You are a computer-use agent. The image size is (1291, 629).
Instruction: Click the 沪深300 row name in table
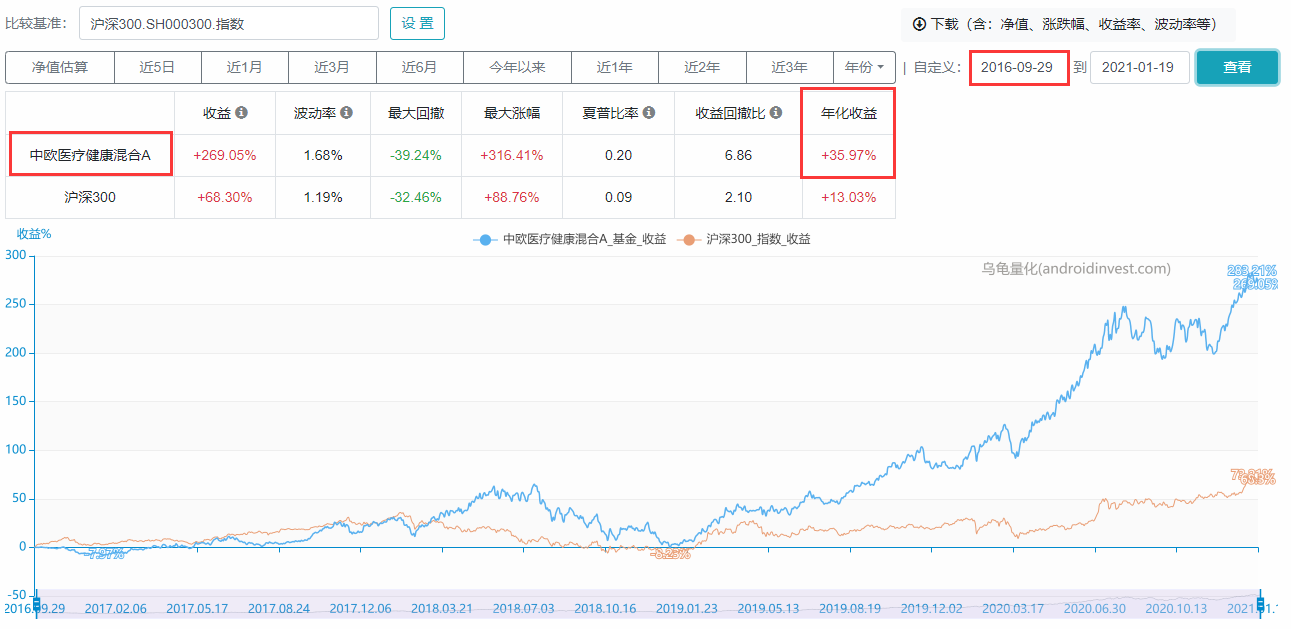coord(90,197)
